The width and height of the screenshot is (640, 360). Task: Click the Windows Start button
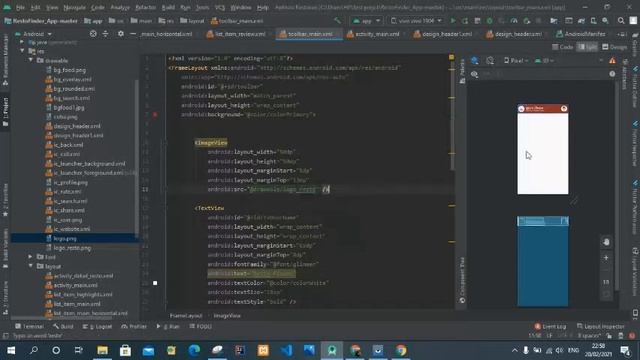pos(11,350)
